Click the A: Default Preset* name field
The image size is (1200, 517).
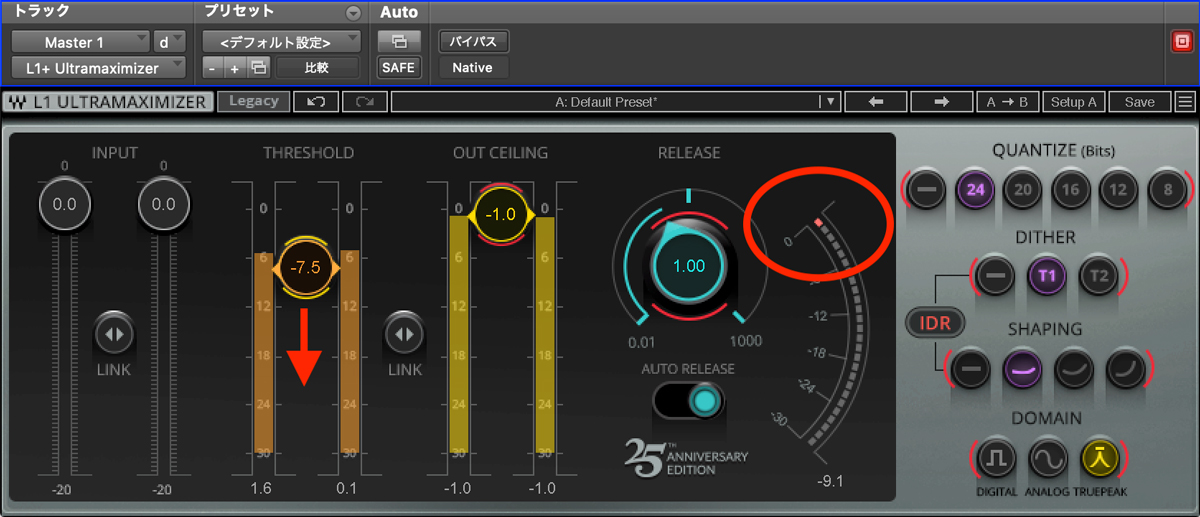606,102
